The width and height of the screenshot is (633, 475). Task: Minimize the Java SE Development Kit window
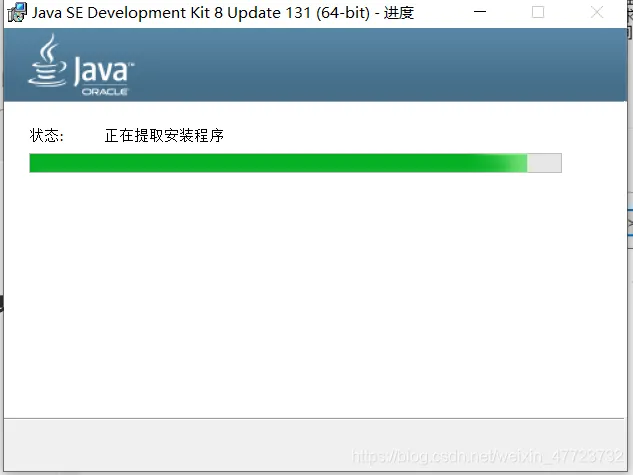(x=480, y=12)
